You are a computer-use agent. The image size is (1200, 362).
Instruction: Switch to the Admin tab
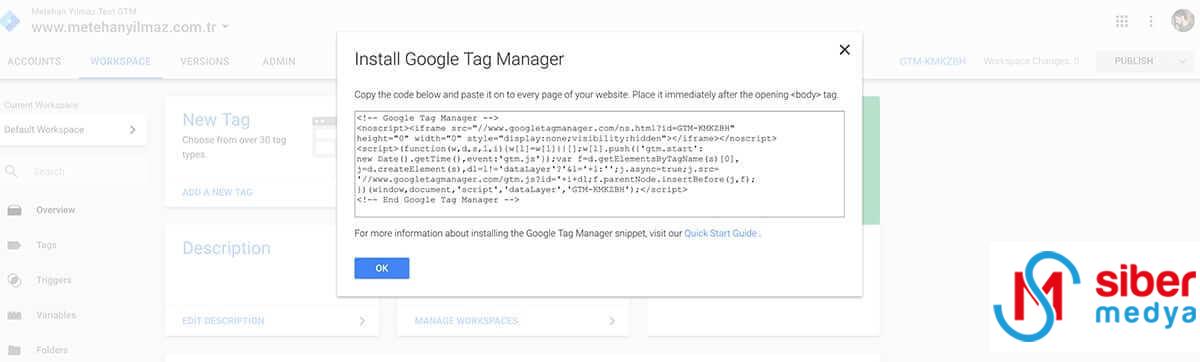point(279,61)
